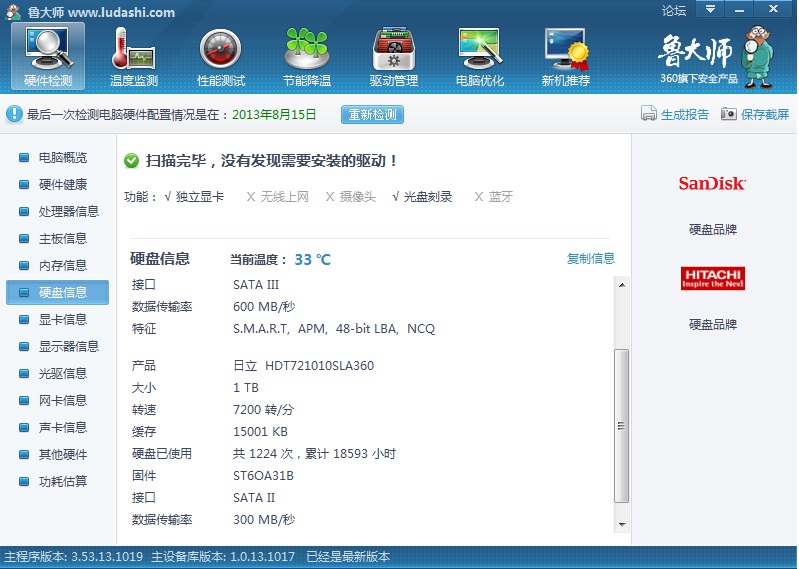Click 复制信息 copy info link
This screenshot has width=799, height=569.
pos(590,258)
